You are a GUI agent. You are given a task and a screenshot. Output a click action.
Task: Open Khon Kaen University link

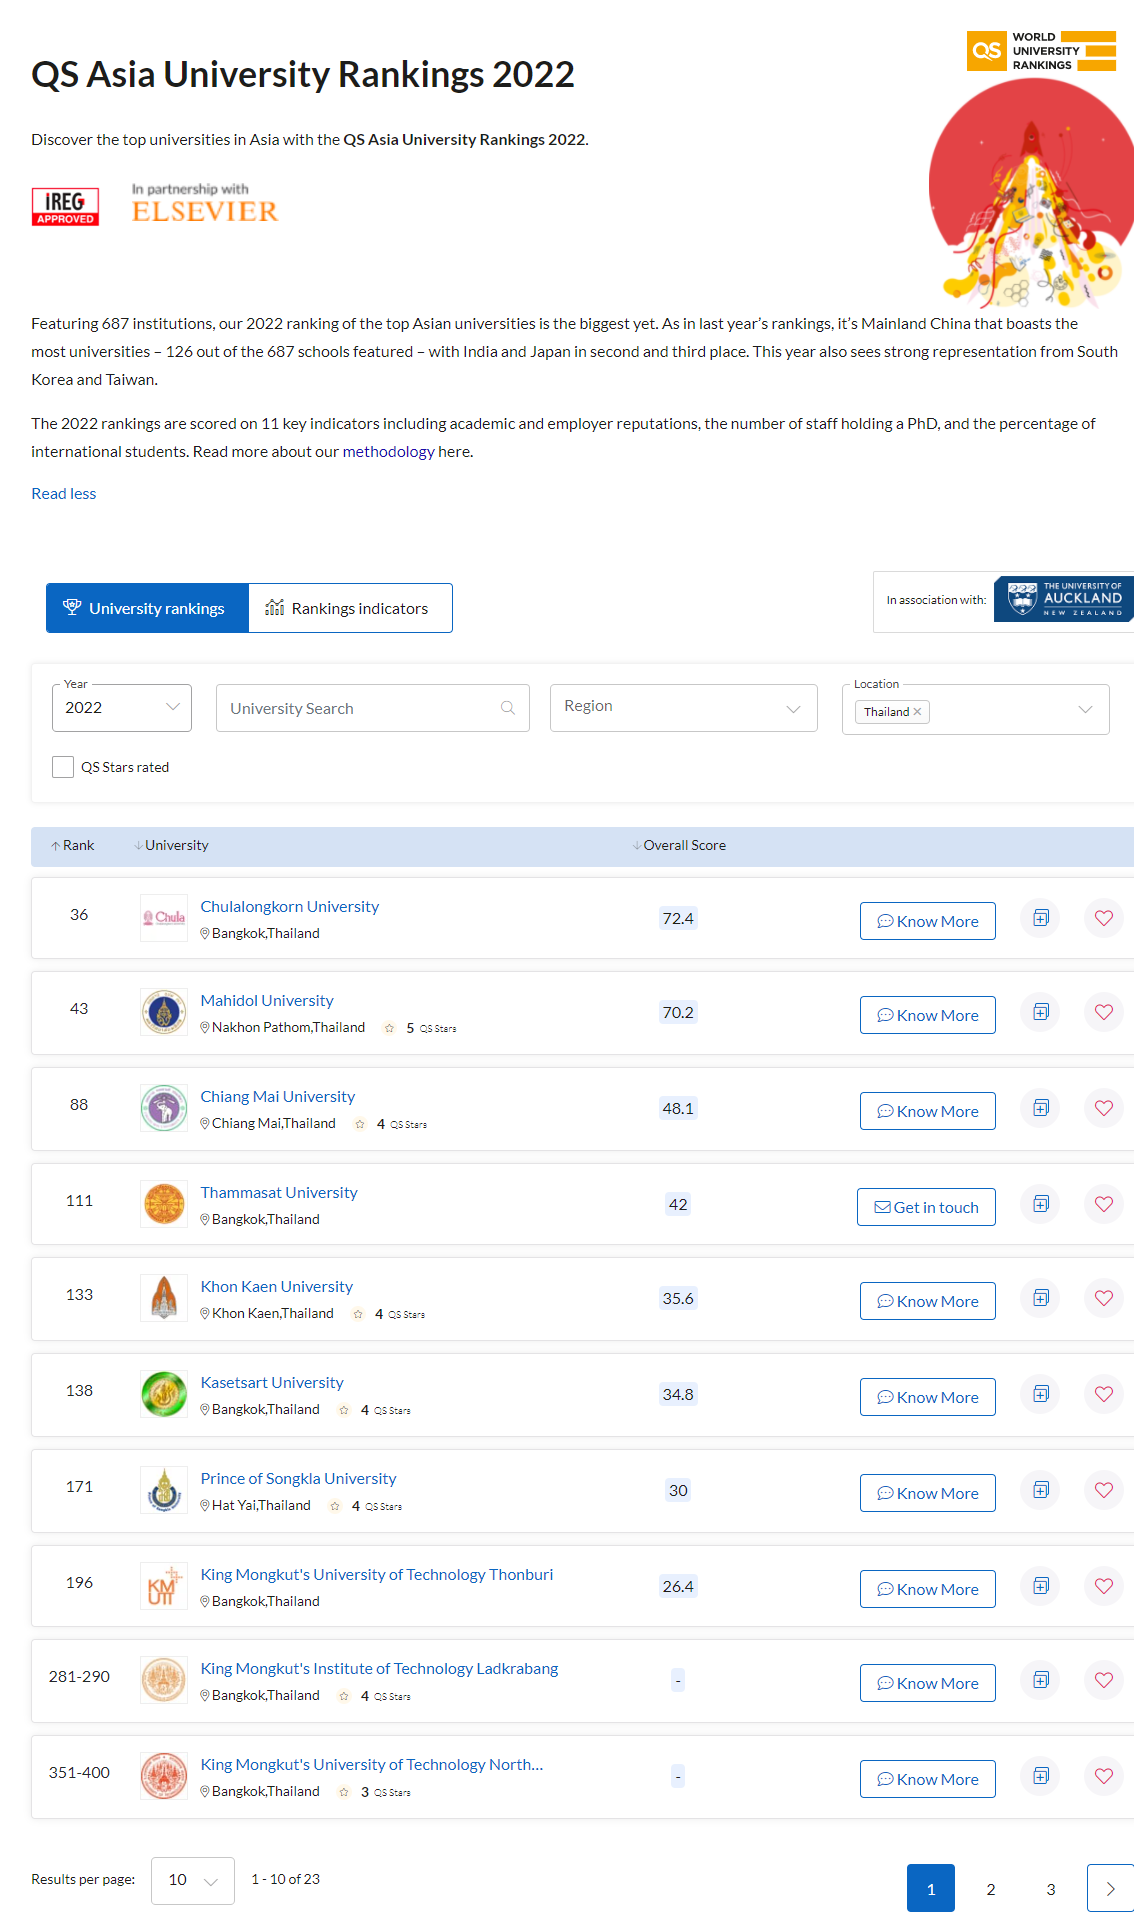(277, 1286)
